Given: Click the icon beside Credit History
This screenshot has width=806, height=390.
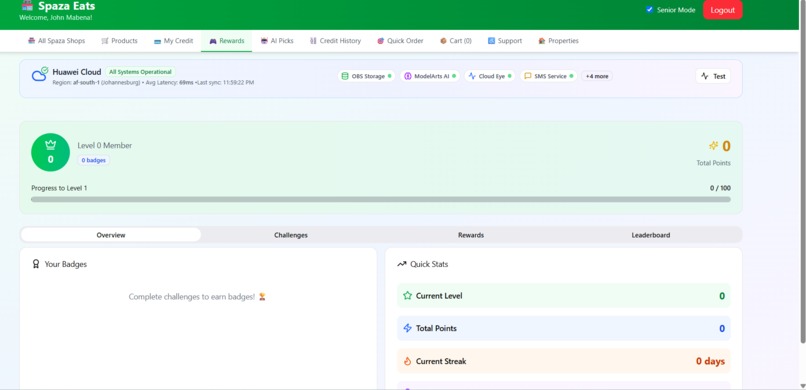Looking at the screenshot, I should (x=313, y=41).
